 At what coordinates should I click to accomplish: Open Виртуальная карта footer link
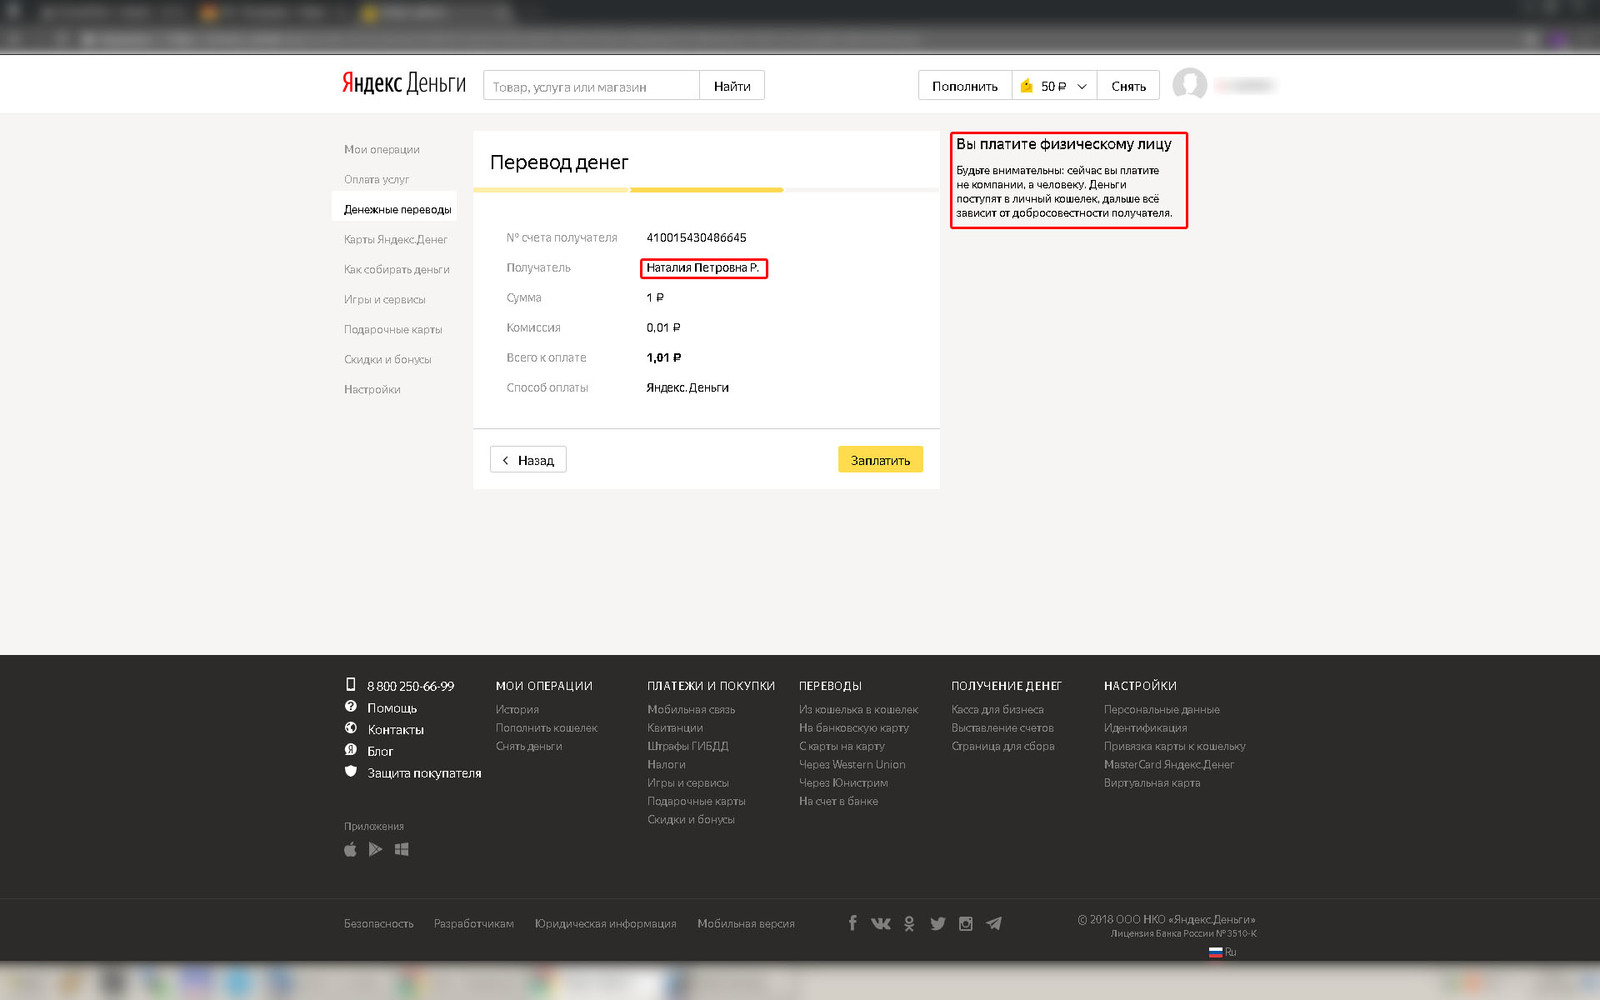click(x=1152, y=783)
